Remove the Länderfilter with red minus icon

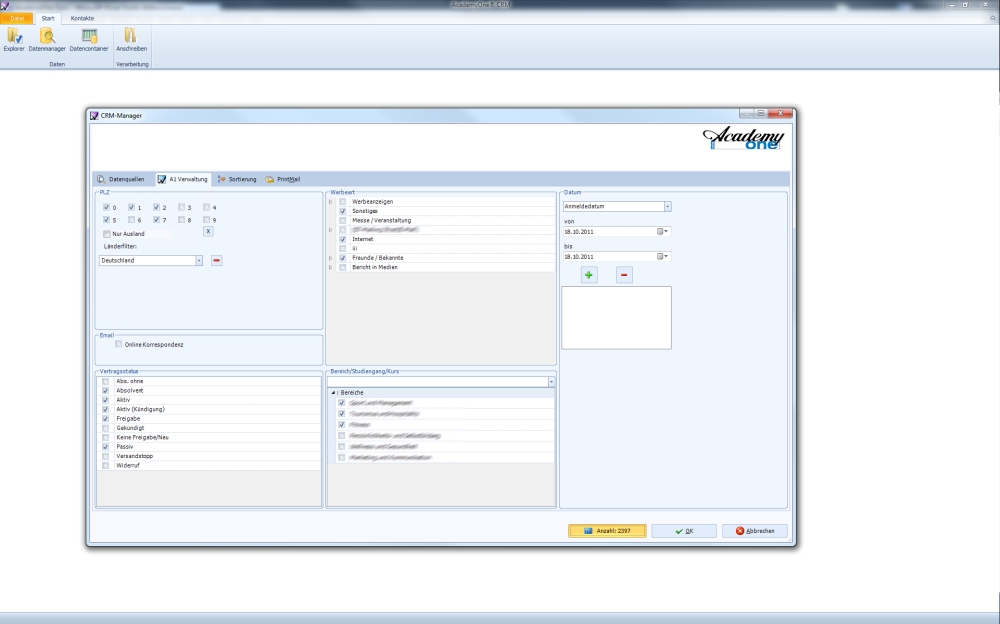coord(216,260)
